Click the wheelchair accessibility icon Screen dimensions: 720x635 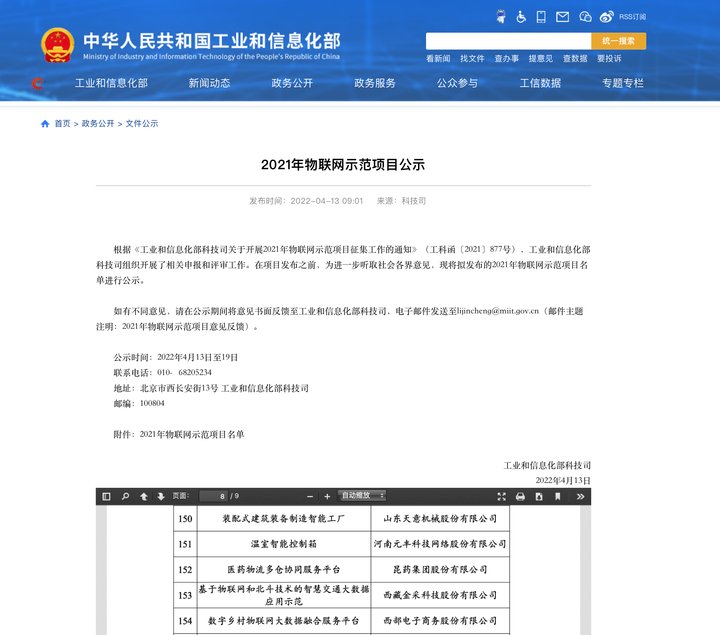click(521, 17)
